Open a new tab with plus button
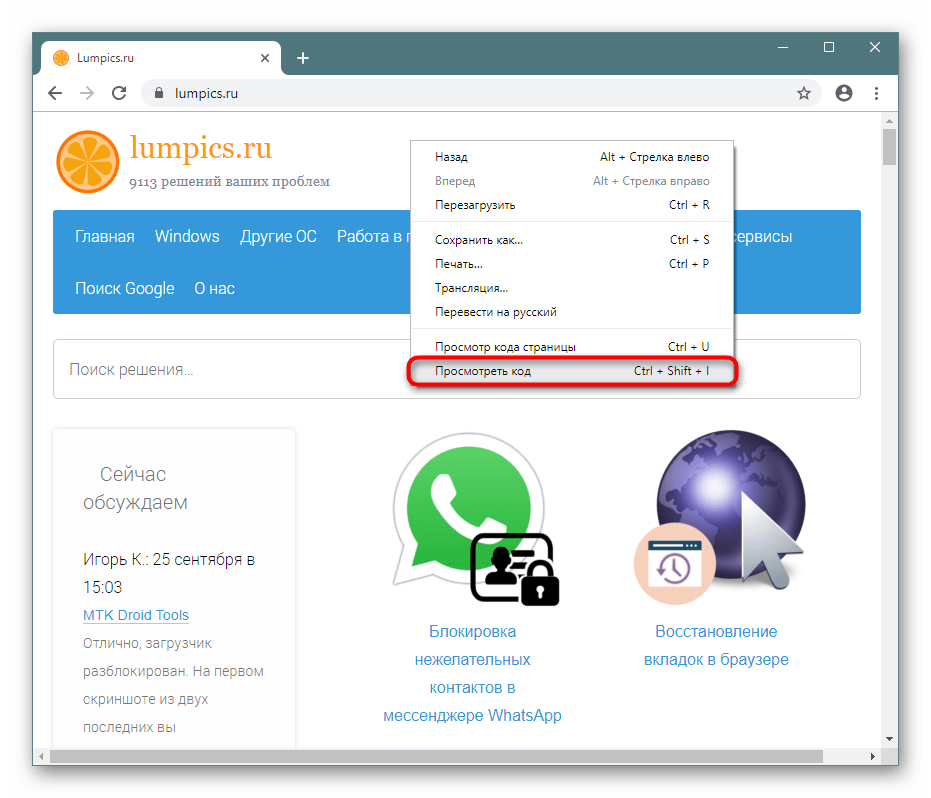Image resolution: width=931 pixels, height=798 pixels. (x=303, y=58)
